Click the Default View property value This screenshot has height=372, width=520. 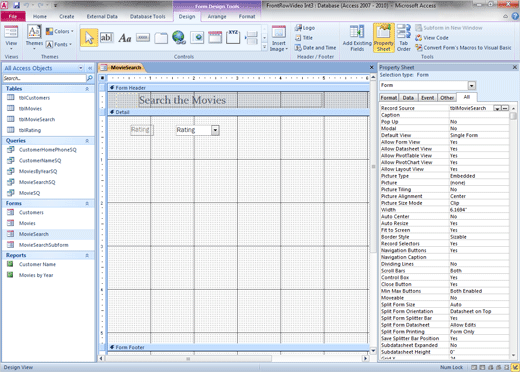479,135
